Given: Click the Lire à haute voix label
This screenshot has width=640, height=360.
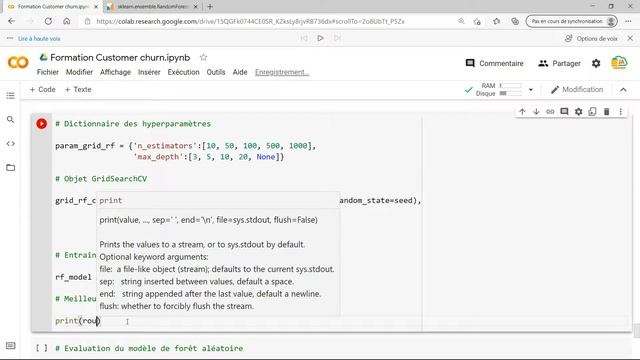Looking at the screenshot, I should point(39,38).
